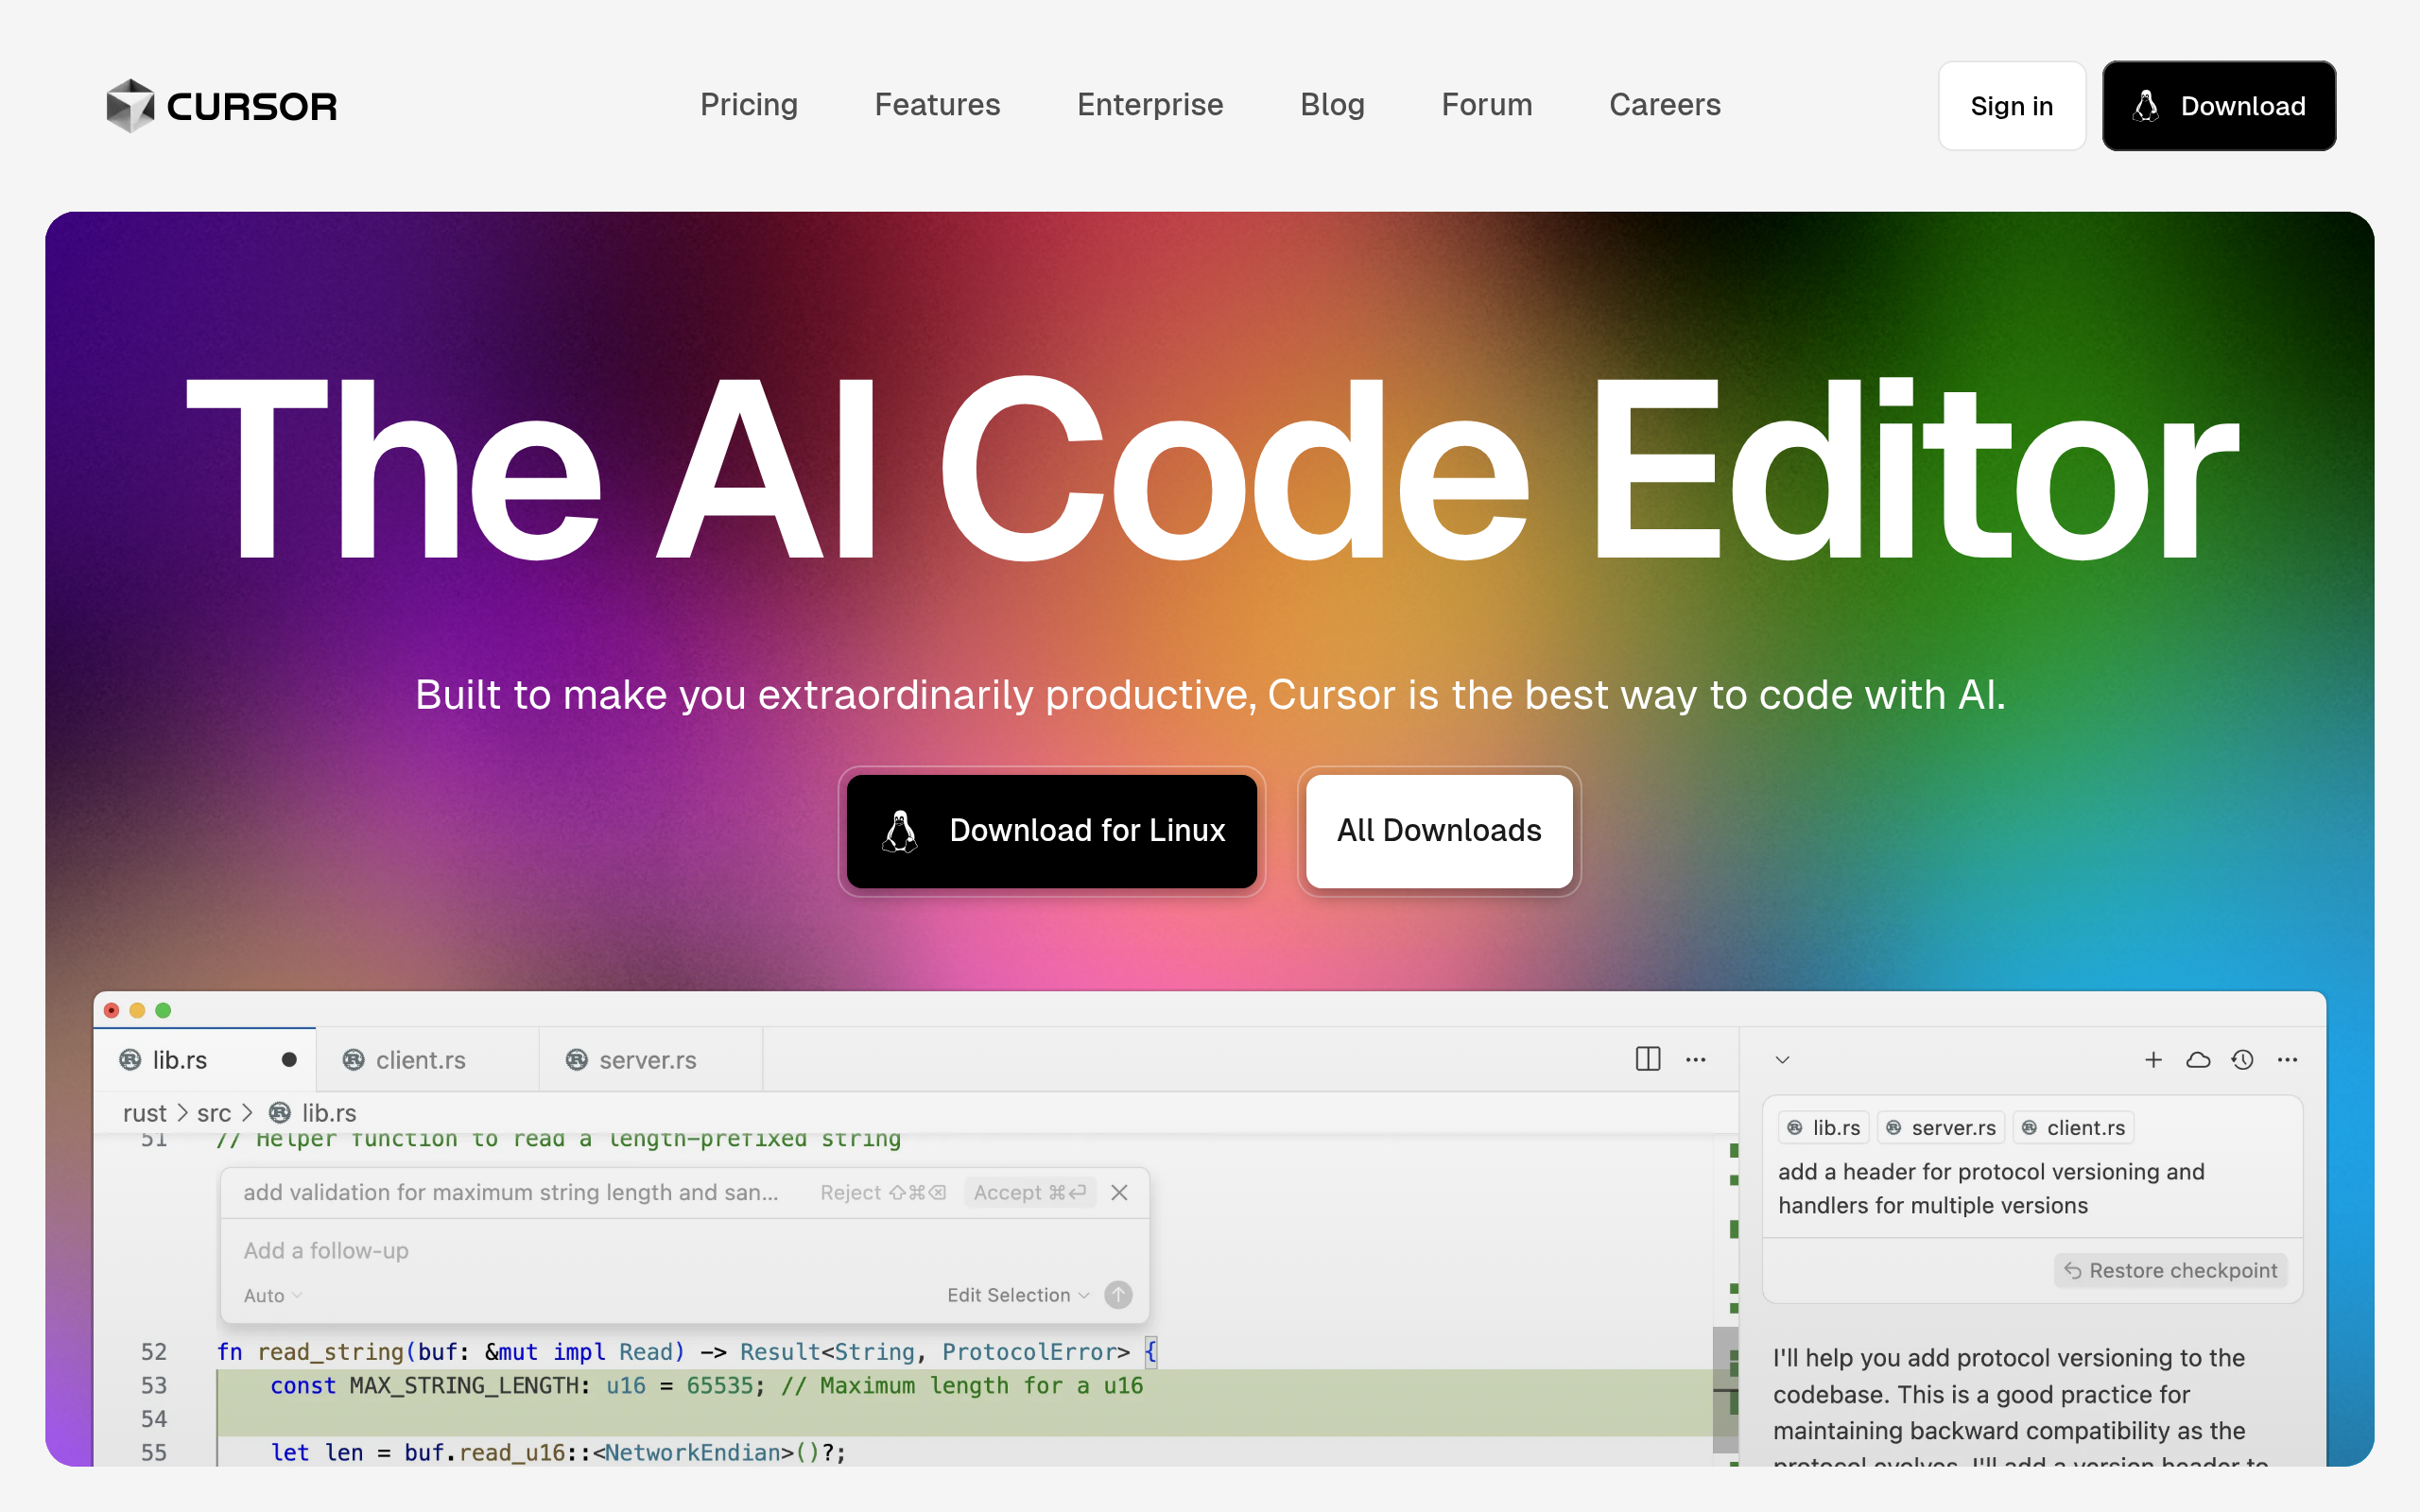Visit the Blog page
Viewport: 2420px width, 1512px height.
coord(1332,105)
